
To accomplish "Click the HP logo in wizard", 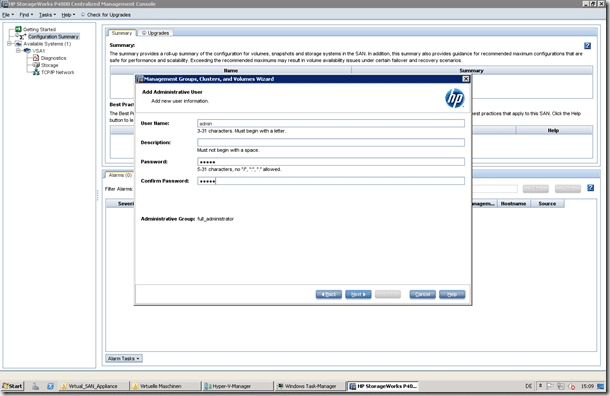I will pos(454,98).
